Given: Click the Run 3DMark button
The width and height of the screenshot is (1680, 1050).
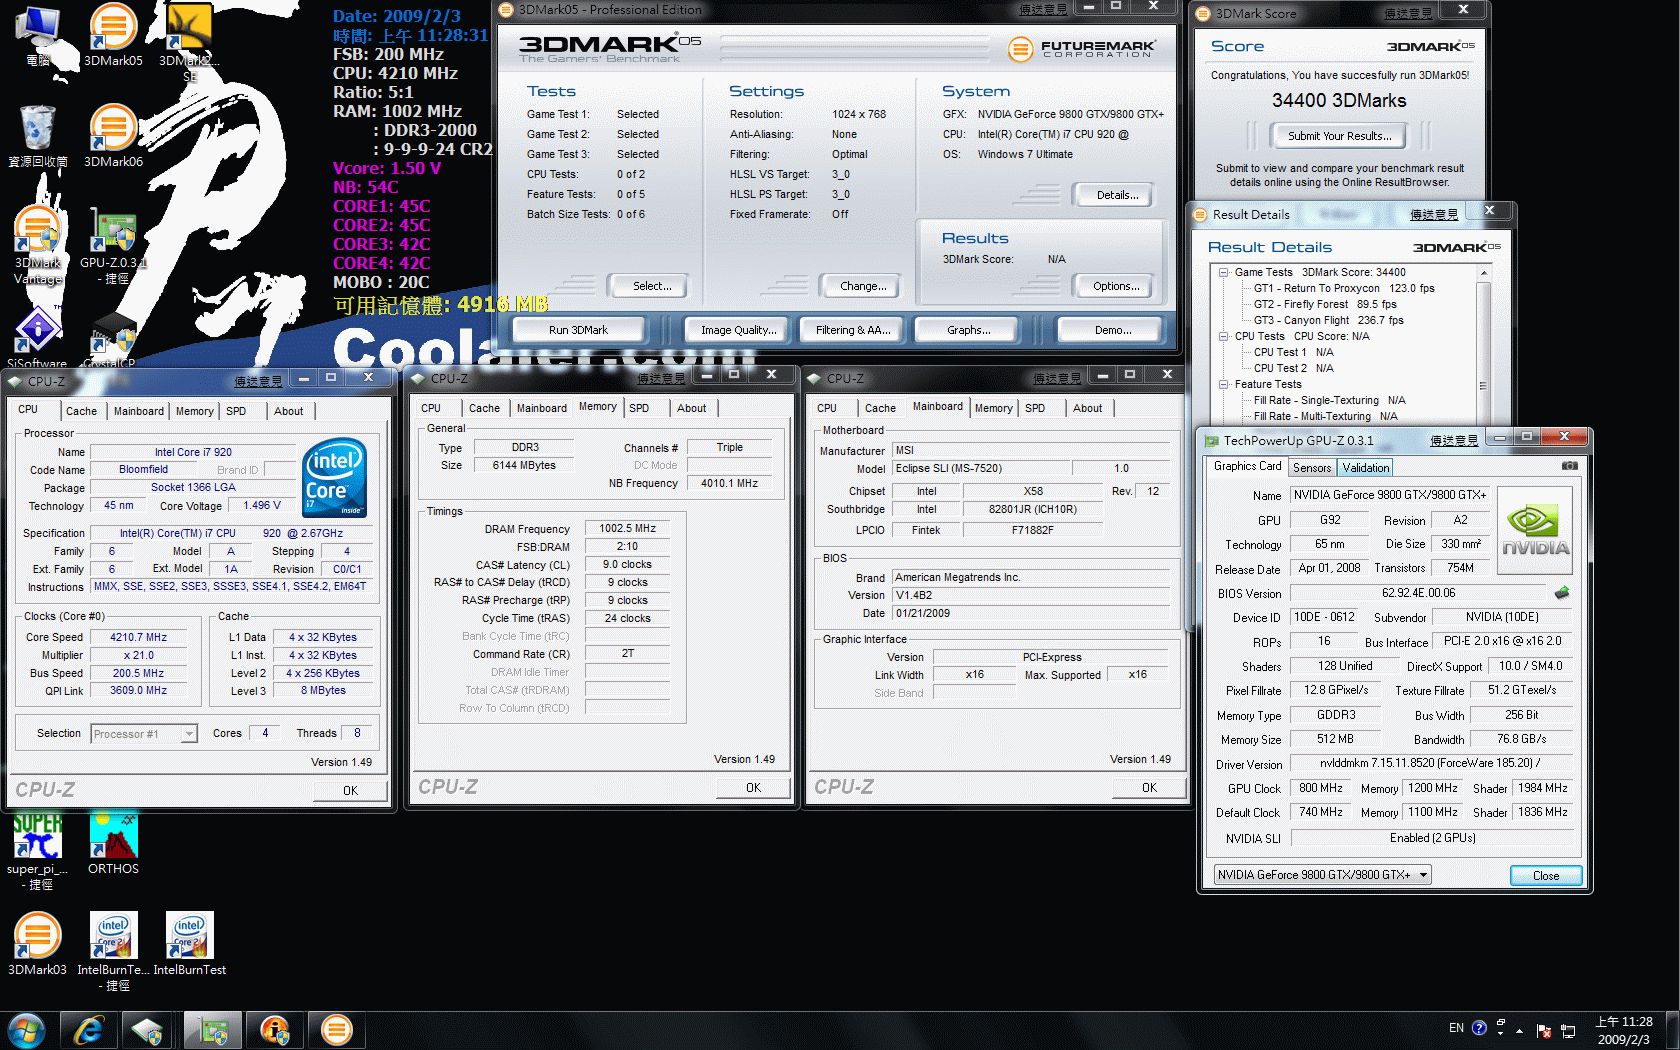Looking at the screenshot, I should pos(578,330).
